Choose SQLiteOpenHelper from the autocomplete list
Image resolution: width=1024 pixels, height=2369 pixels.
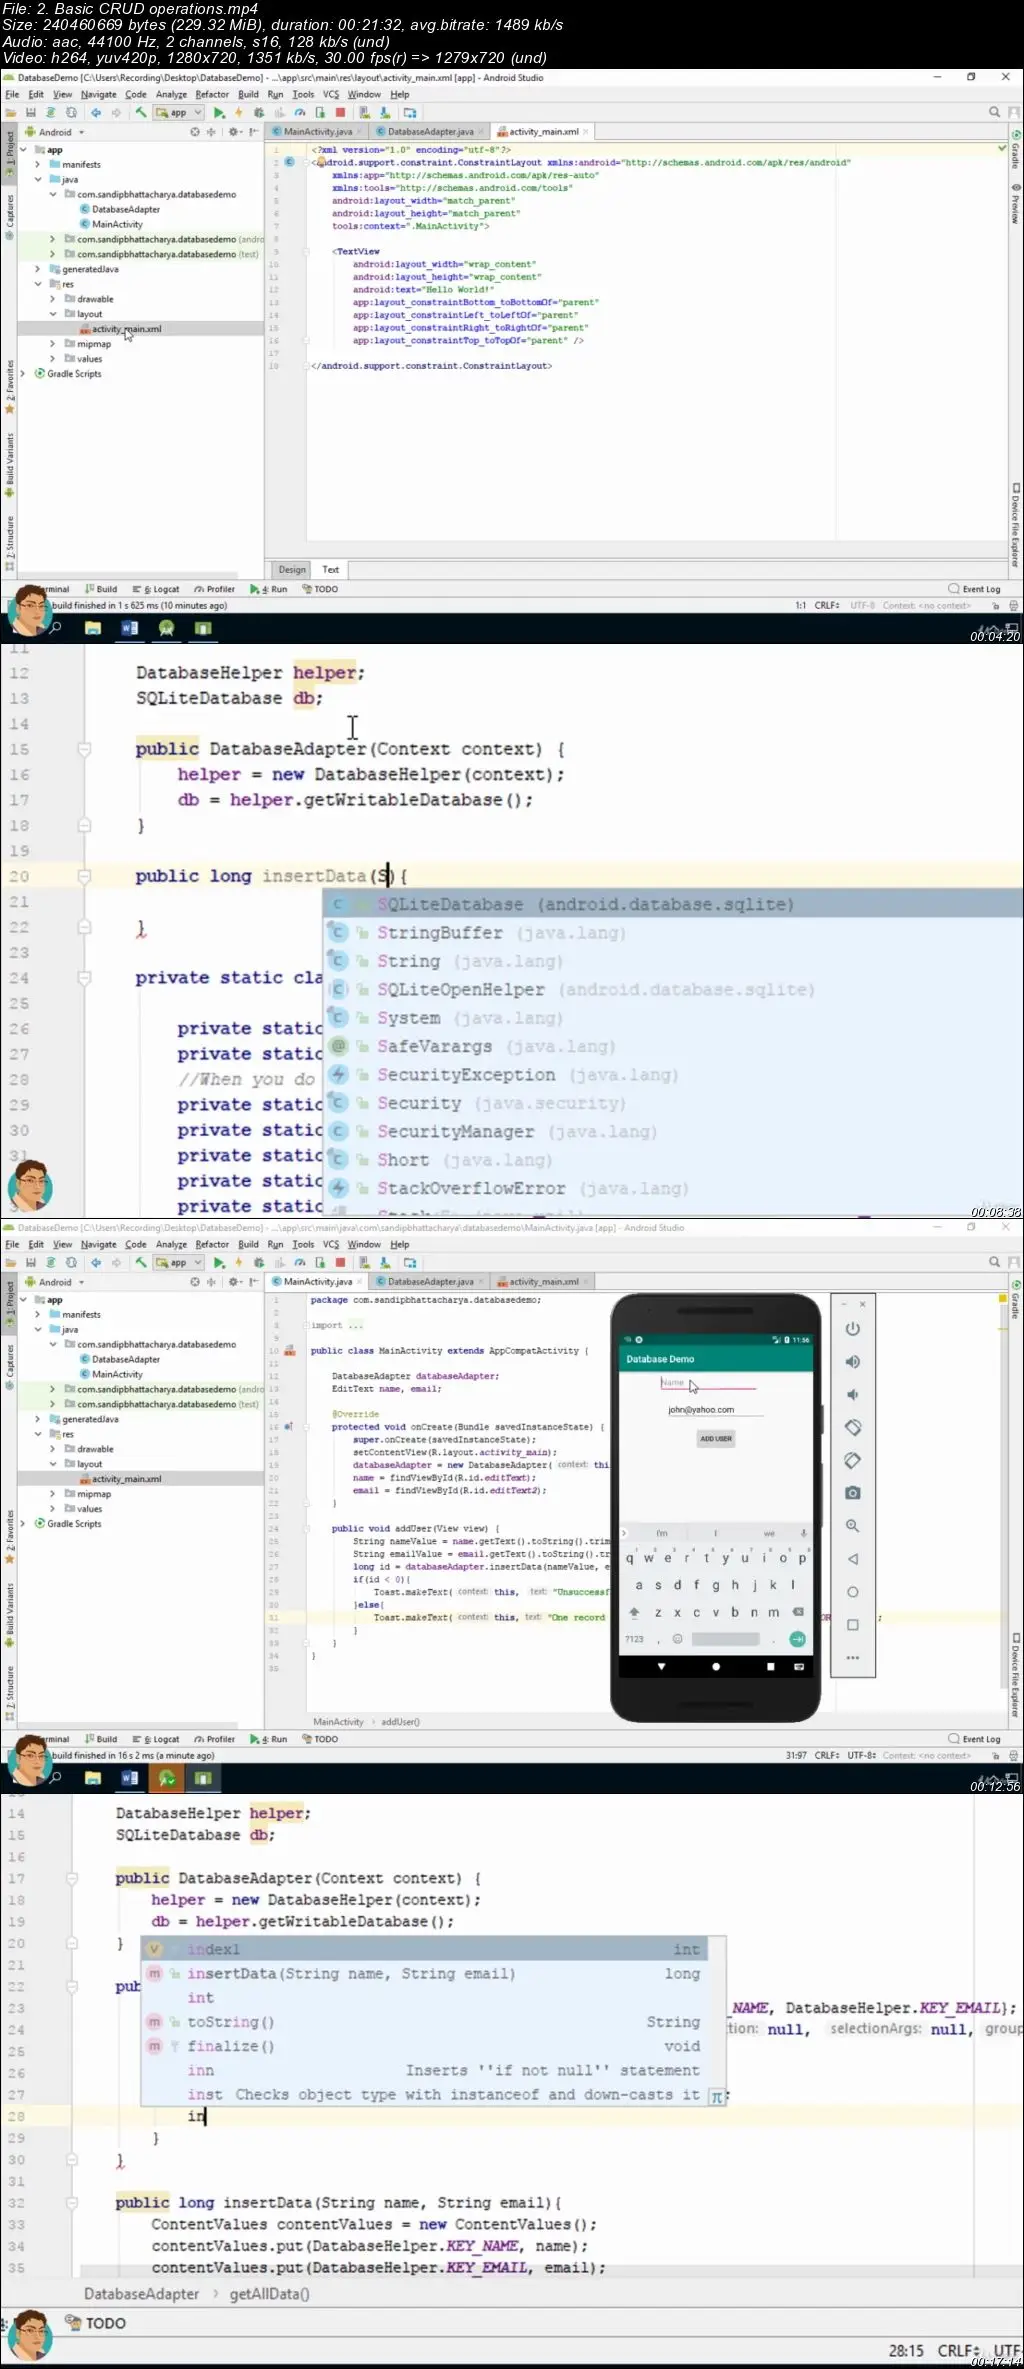point(673,990)
